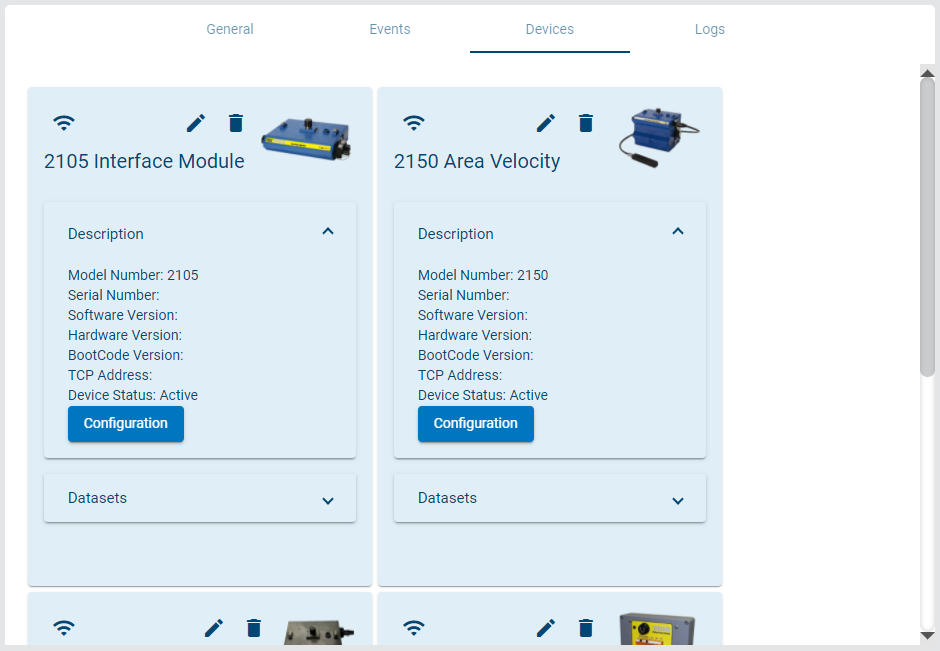Image resolution: width=940 pixels, height=651 pixels.
Task: Click 'Hardware Version:' on 2105 card
Action: [125, 335]
